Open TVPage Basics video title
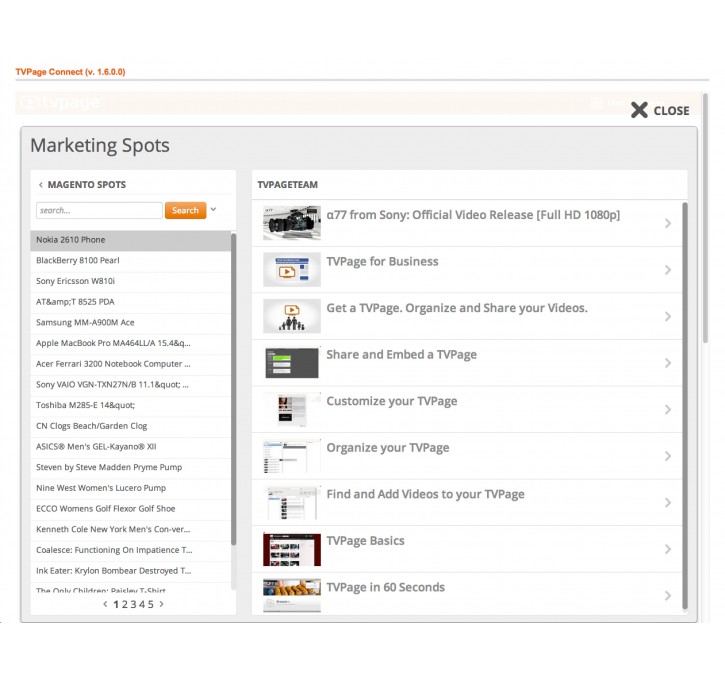Image resolution: width=725 pixels, height=680 pixels. [x=365, y=541]
